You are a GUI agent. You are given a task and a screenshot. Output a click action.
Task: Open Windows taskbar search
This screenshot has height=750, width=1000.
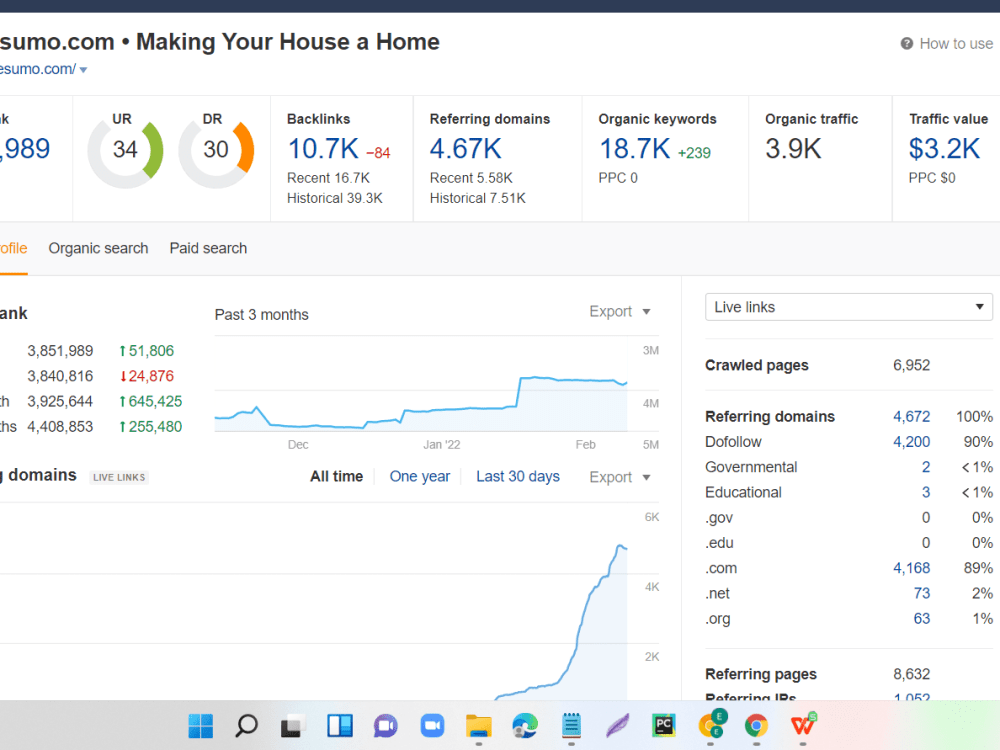[x=246, y=726]
